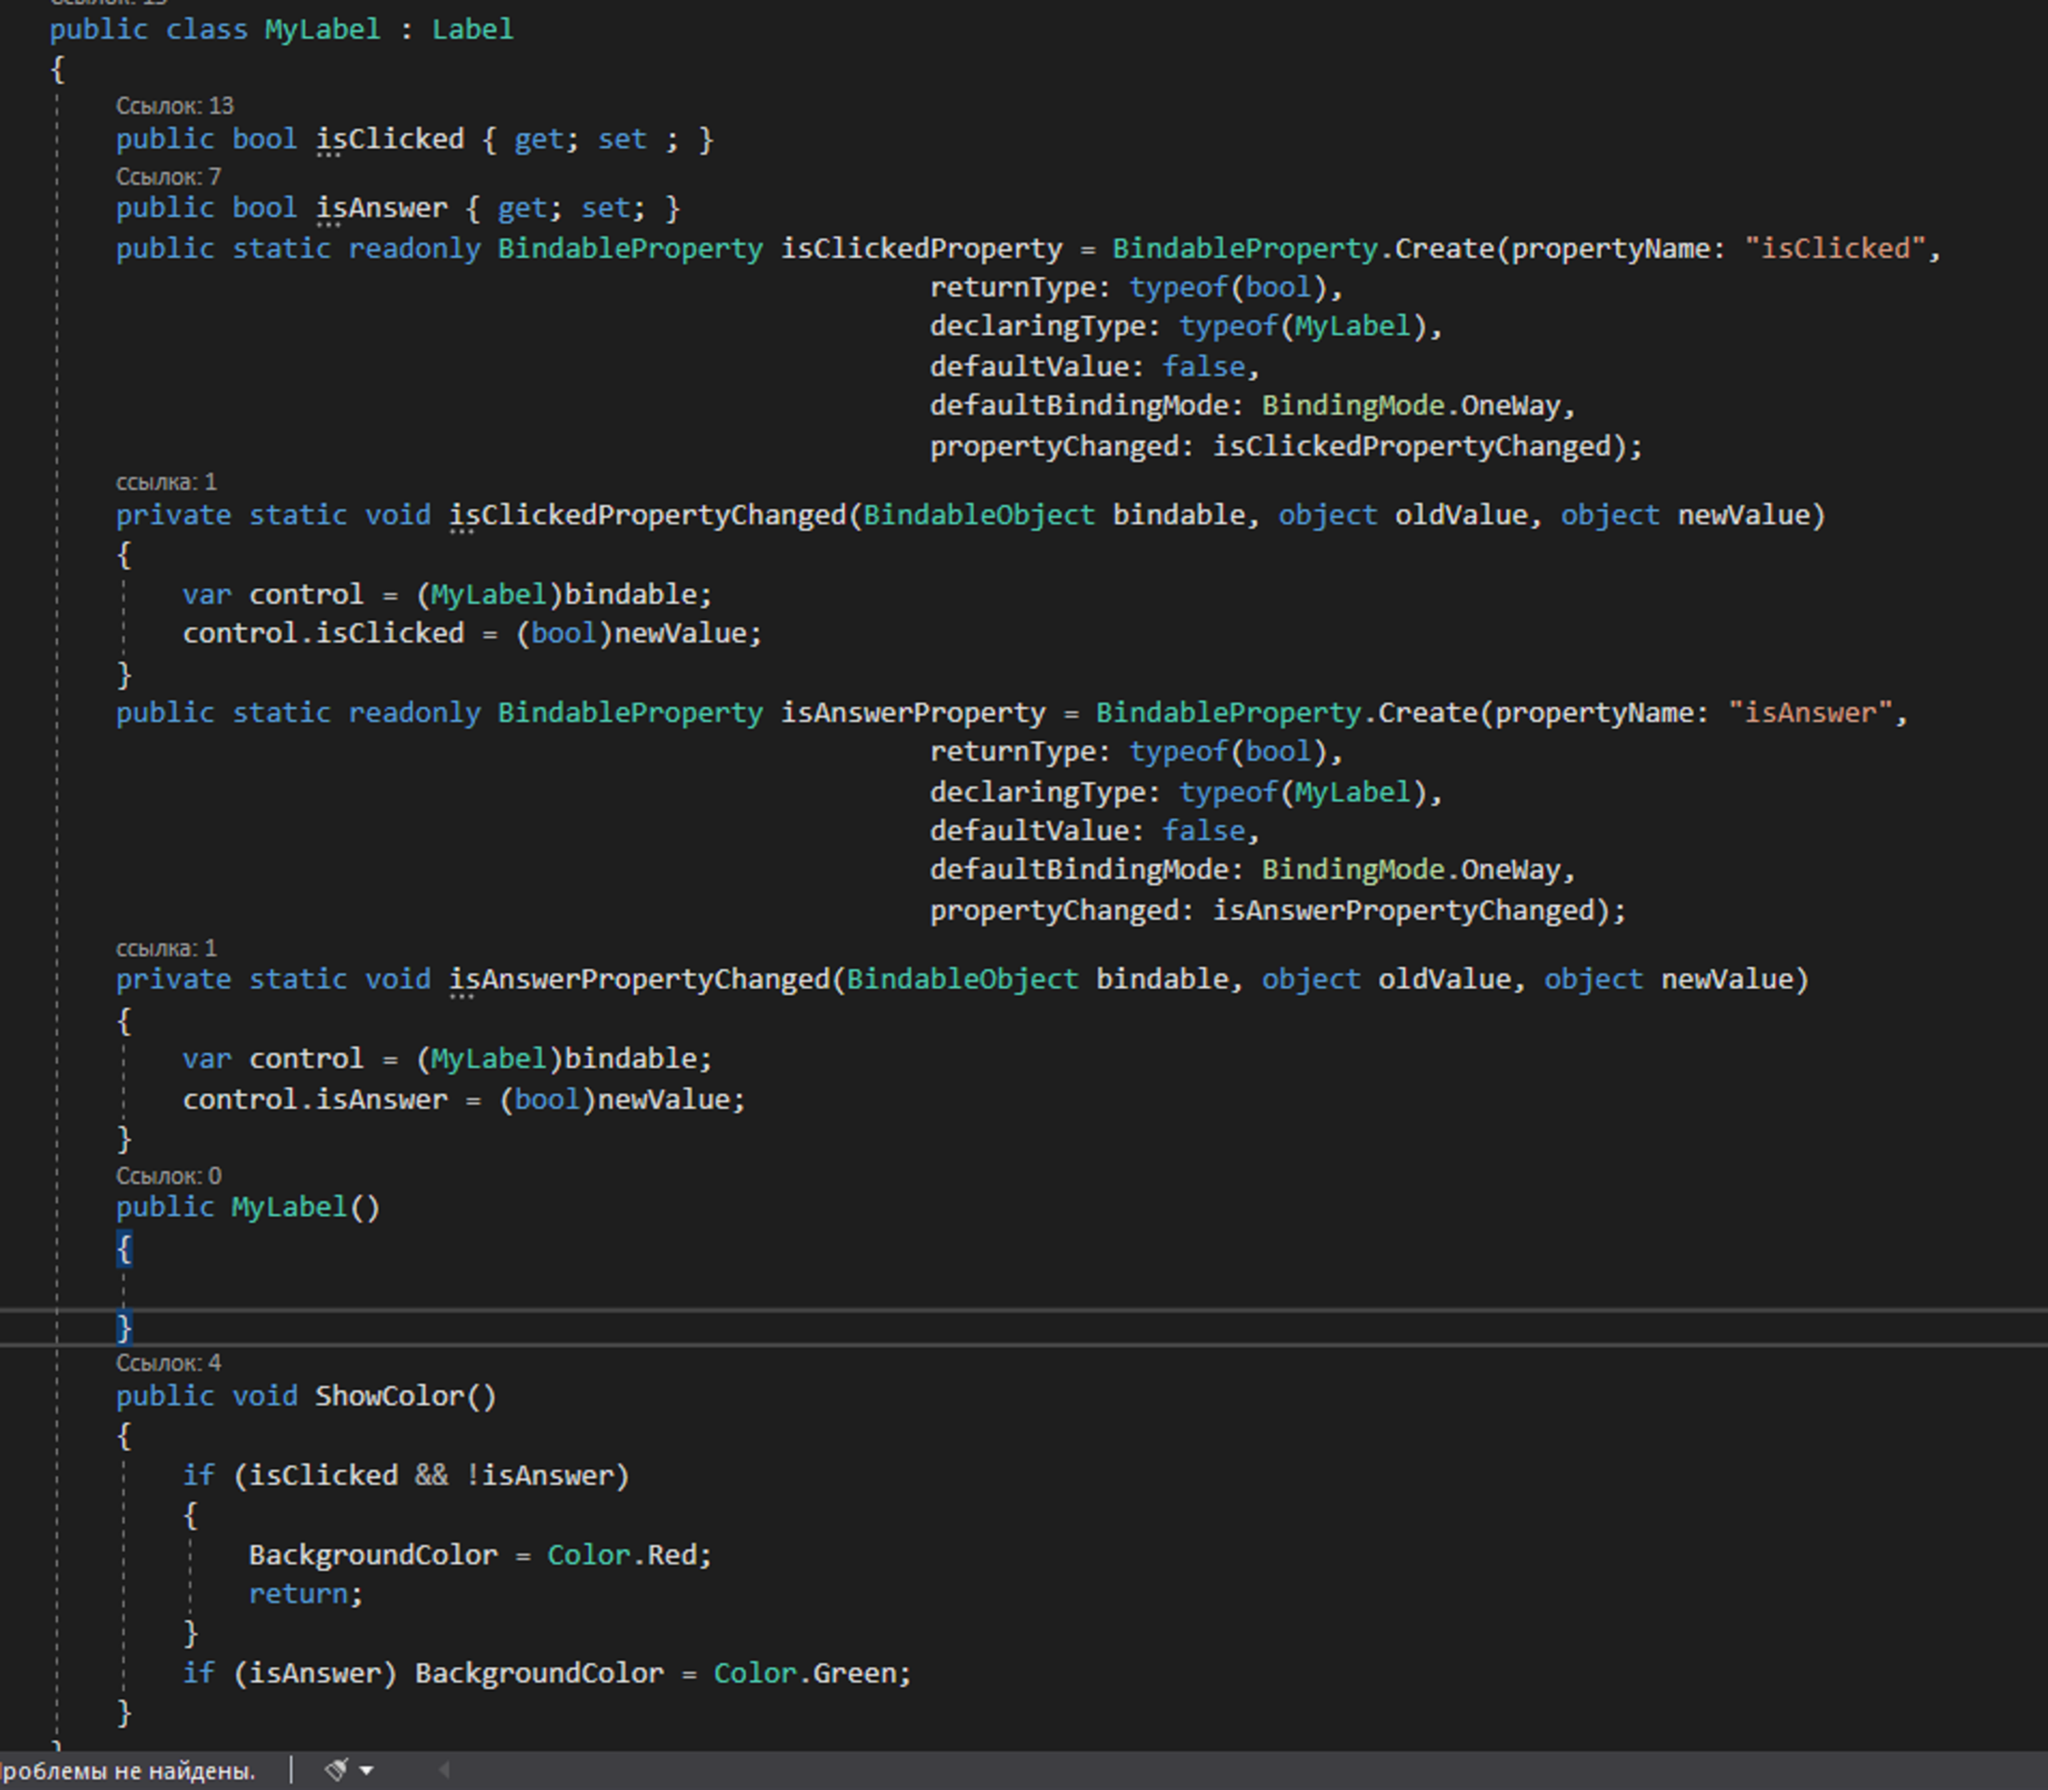2048x1790 pixels.
Task: Open the "Ссылок: 4" link above ShowColor
Action: coord(168,1363)
